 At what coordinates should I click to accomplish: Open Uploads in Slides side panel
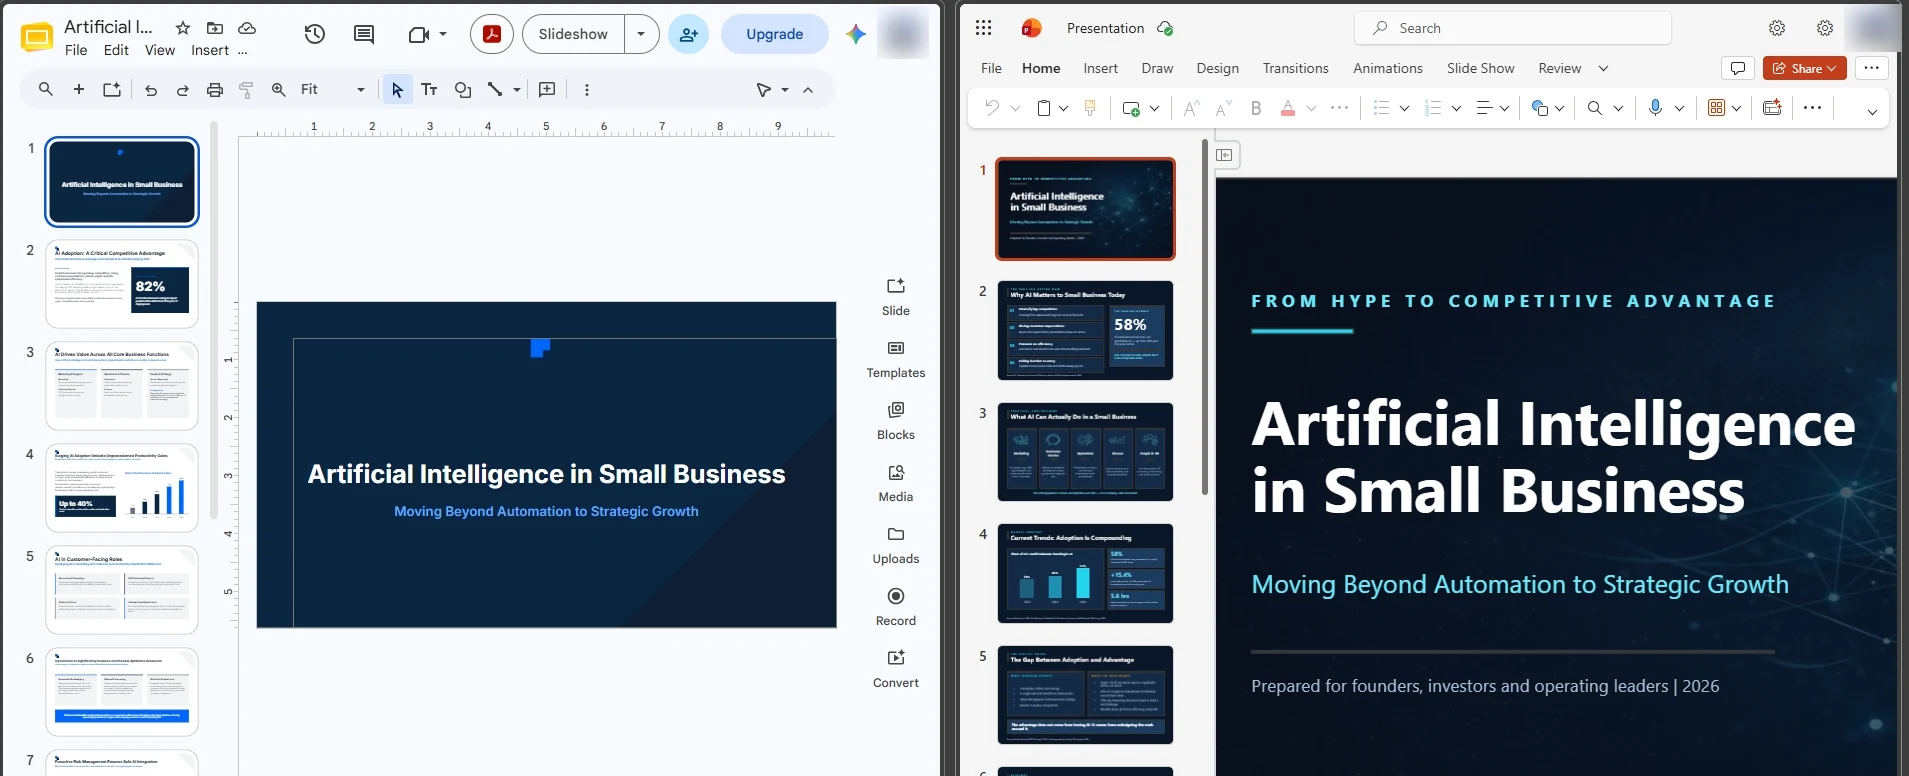tap(896, 545)
